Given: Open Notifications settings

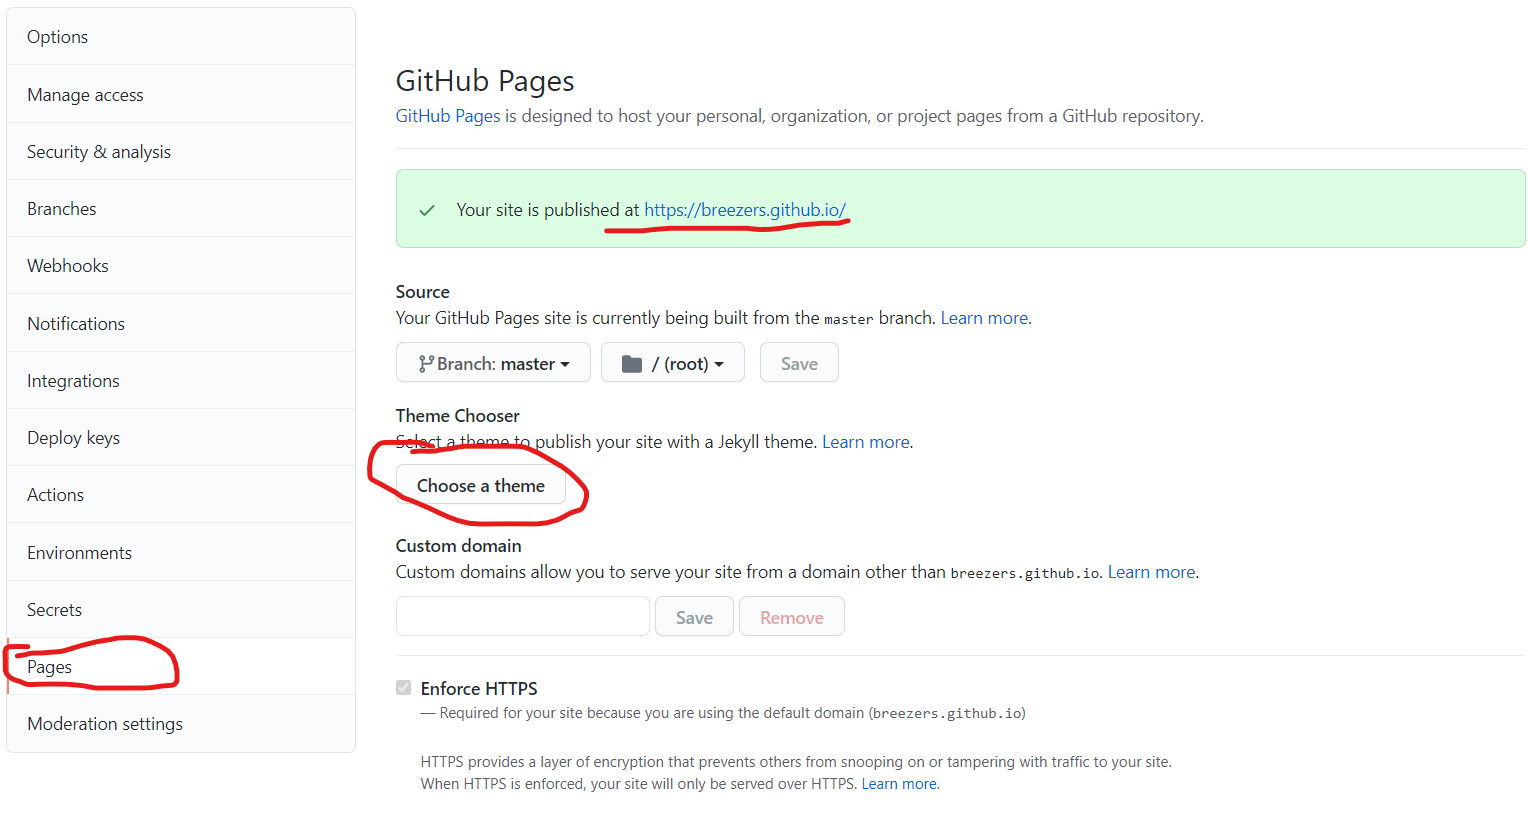Looking at the screenshot, I should [181, 324].
